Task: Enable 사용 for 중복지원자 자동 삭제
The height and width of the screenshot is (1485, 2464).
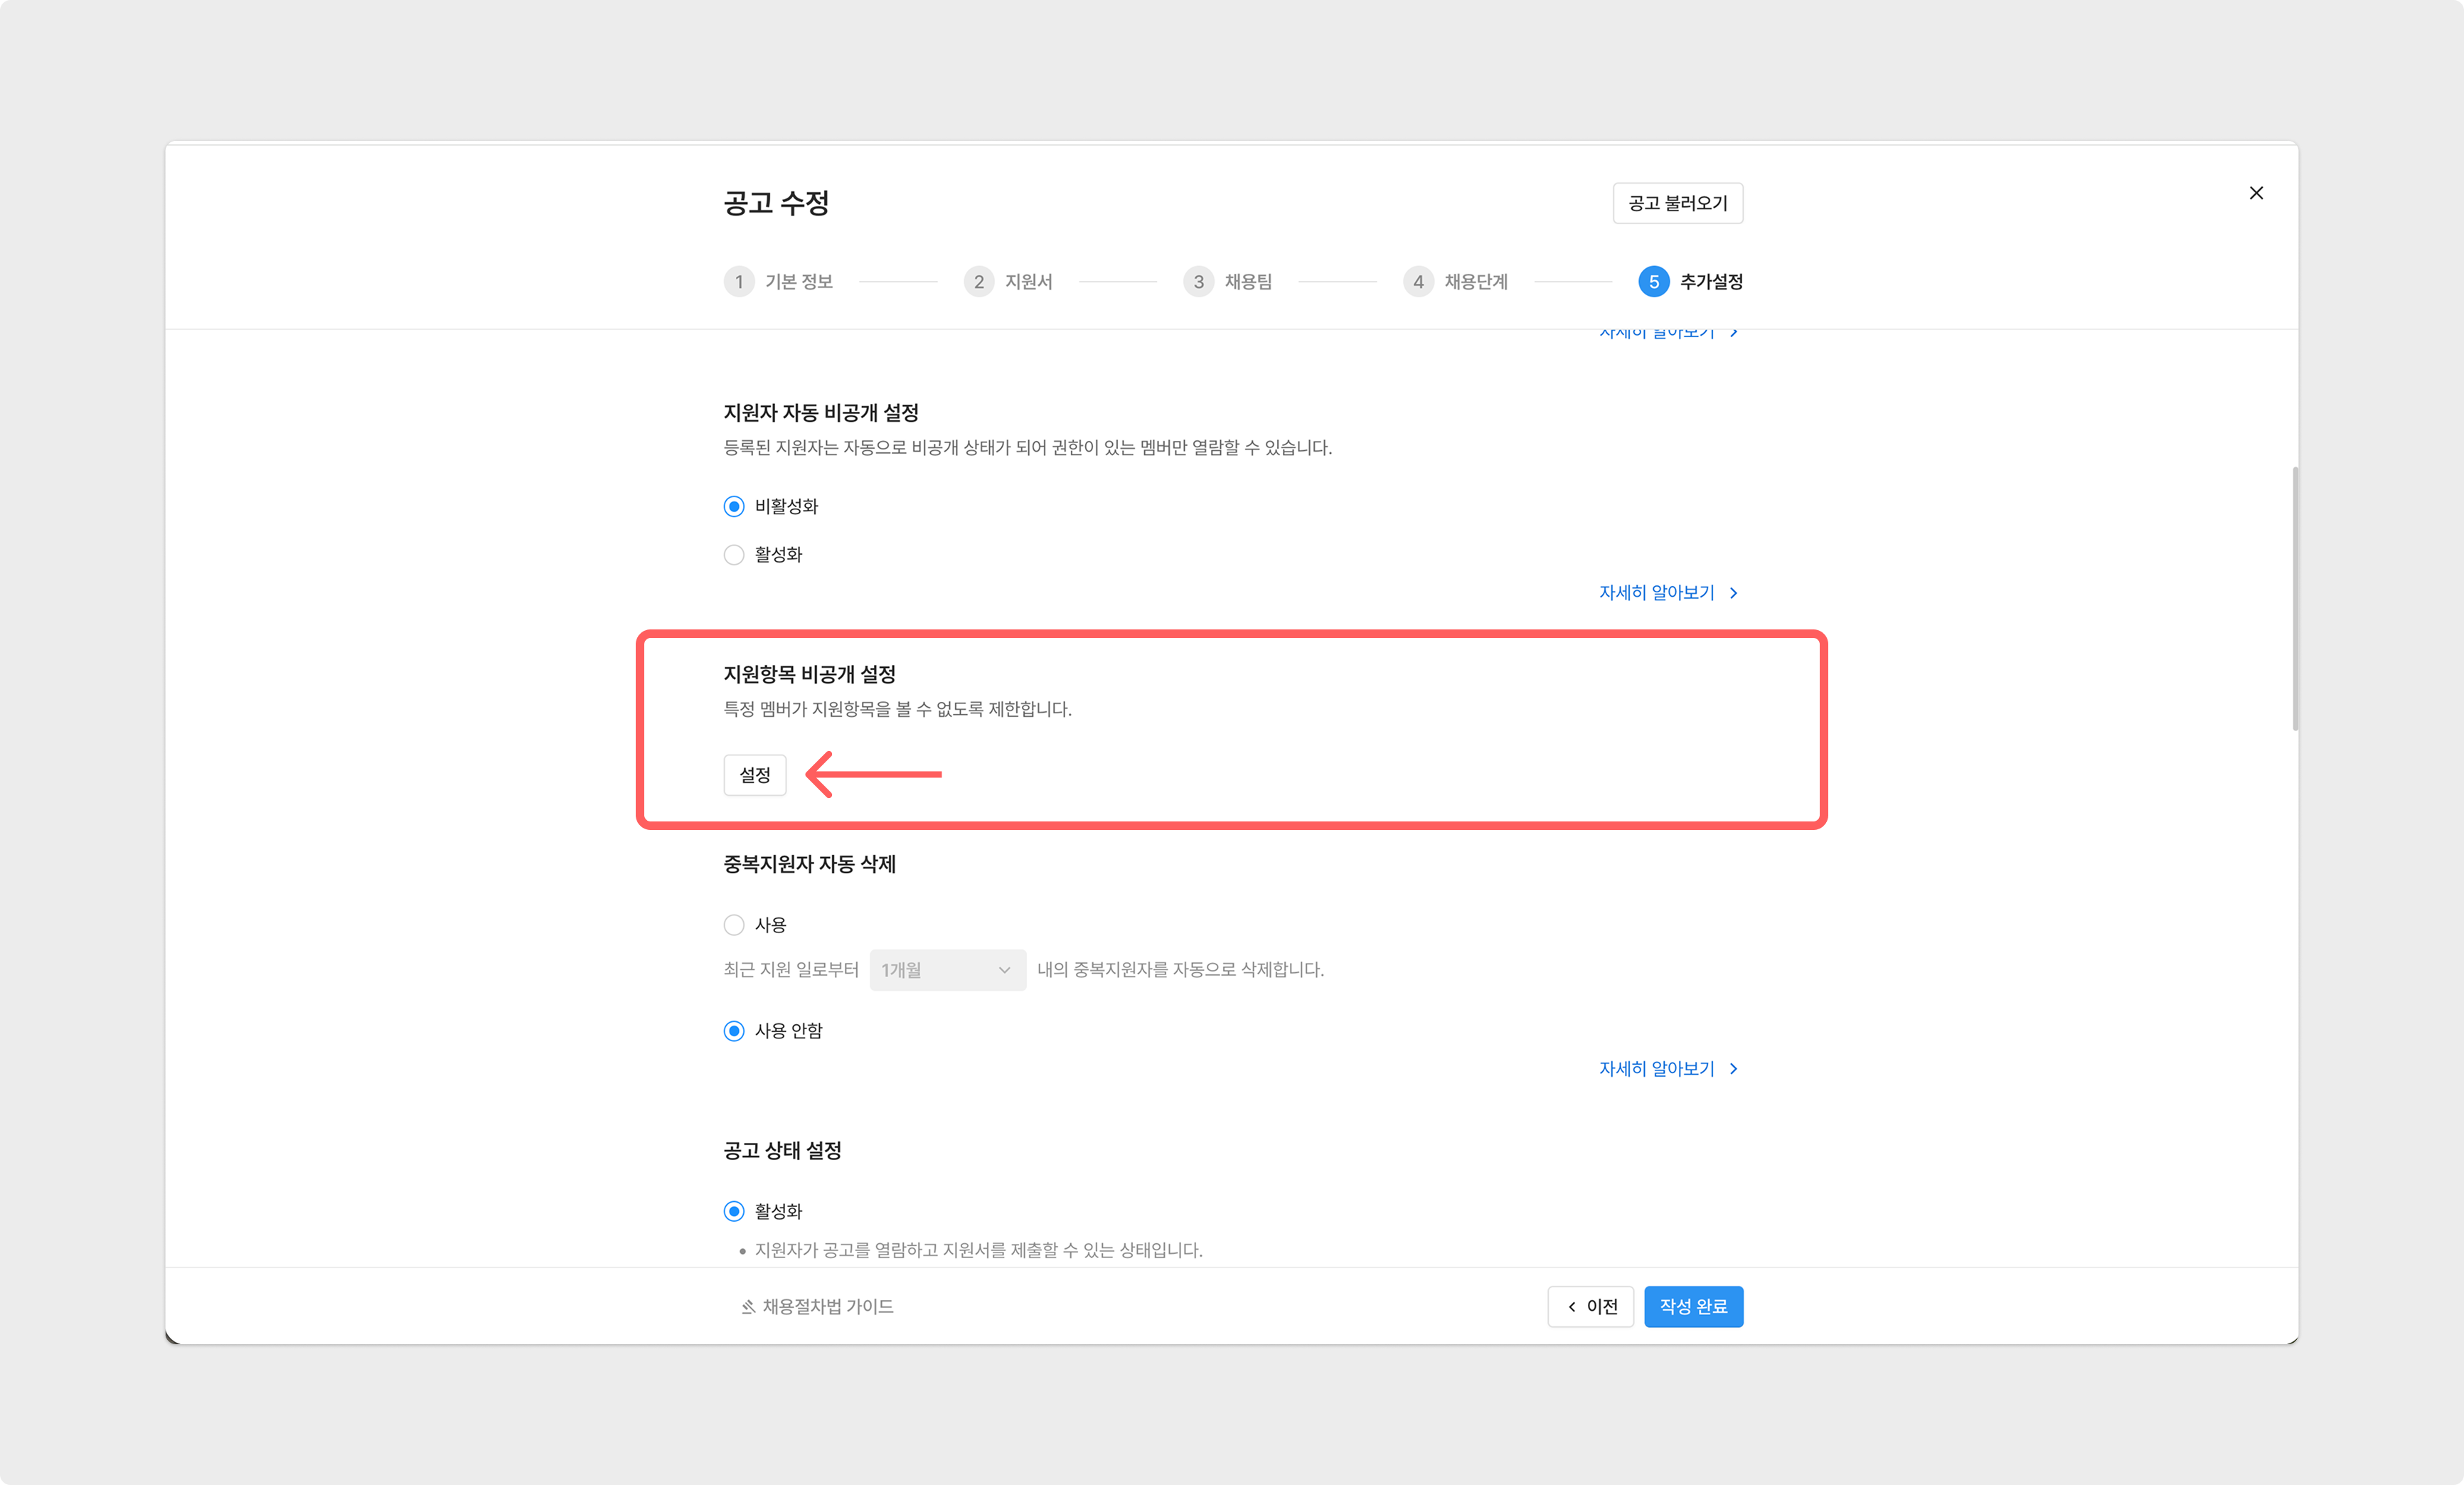Action: tap(734, 925)
